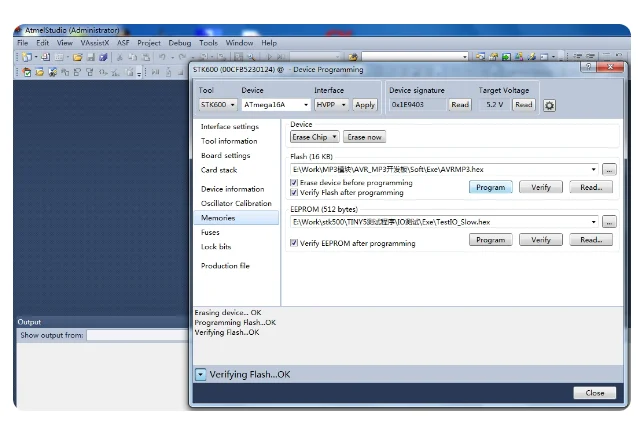Click the Save All icon

(x=103, y=57)
